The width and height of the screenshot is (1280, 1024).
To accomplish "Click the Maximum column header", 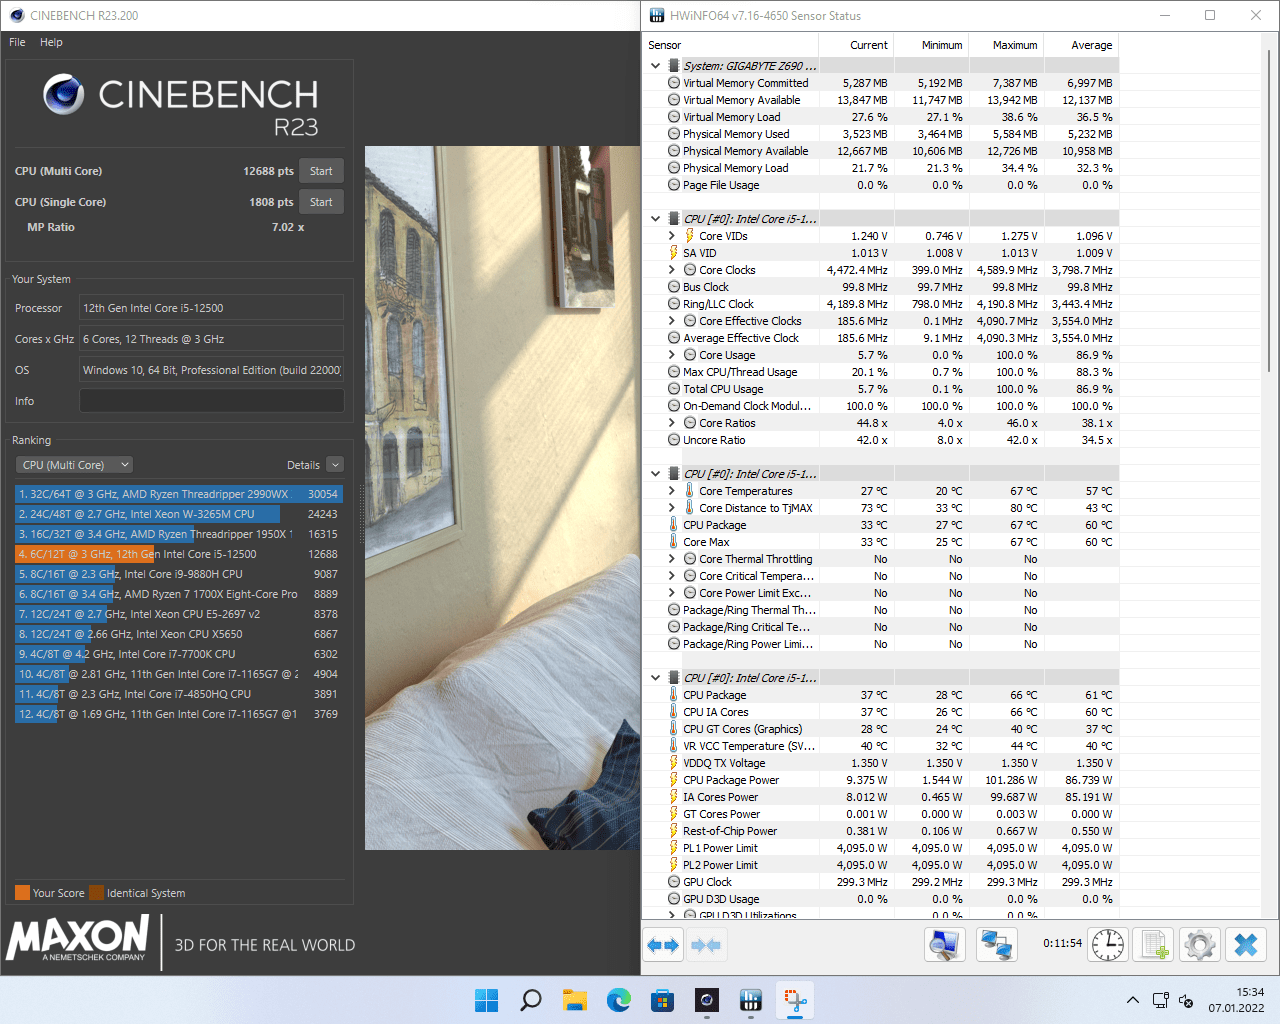I will [1006, 45].
